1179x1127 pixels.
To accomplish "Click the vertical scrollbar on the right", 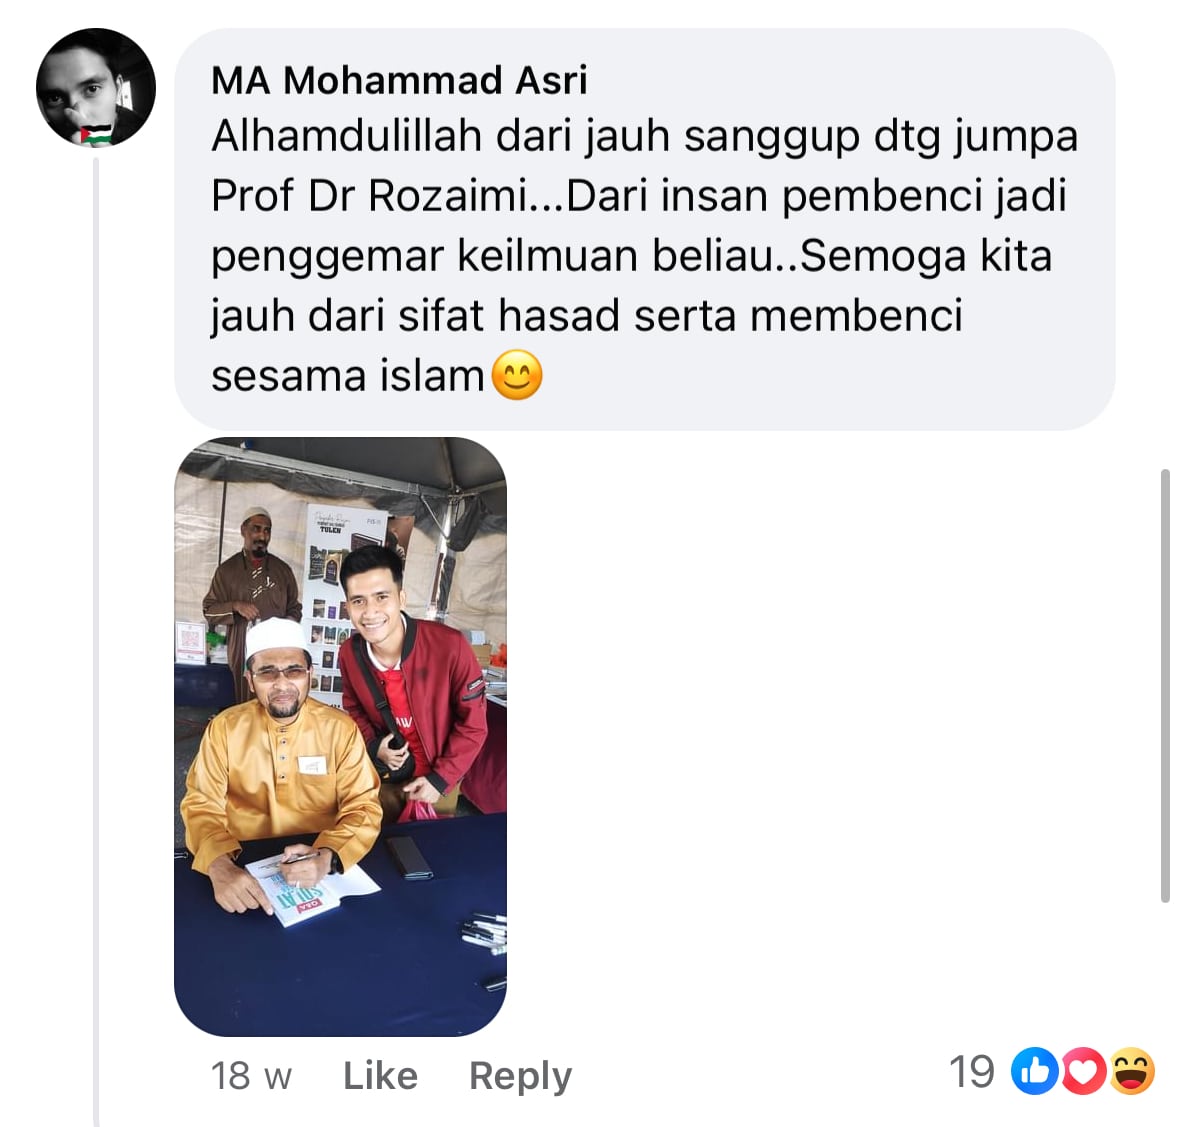I will click(x=1165, y=686).
